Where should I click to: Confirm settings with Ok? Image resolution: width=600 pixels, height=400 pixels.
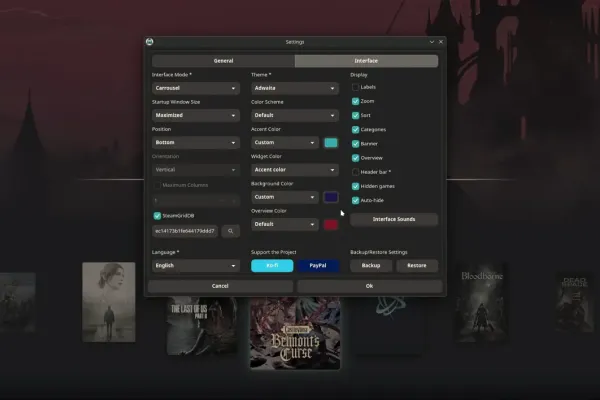(369, 286)
